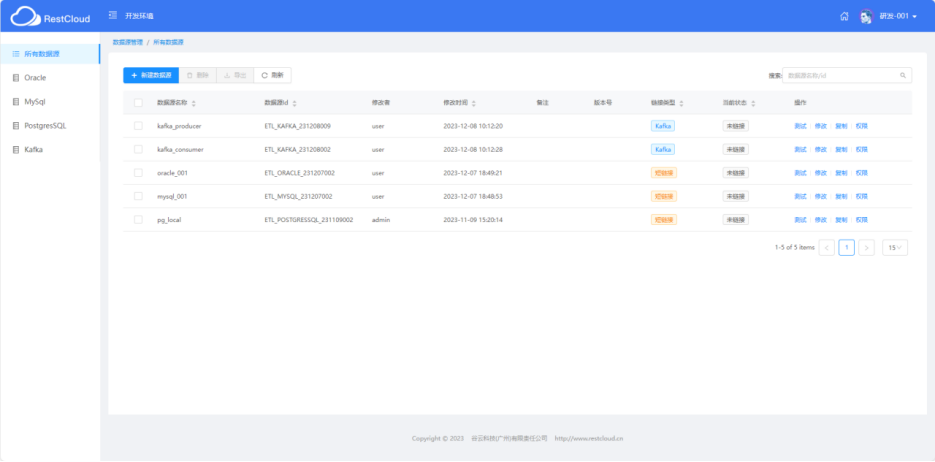Click the 刷新 refresh button
Image resolution: width=935 pixels, height=462 pixels.
click(x=273, y=75)
